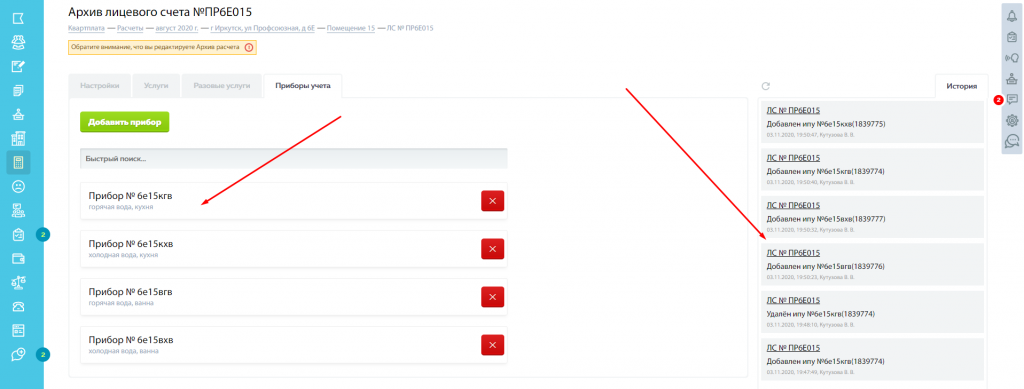Open the messages icon with badge 2
This screenshot has width=1024, height=389.
tap(1012, 100)
